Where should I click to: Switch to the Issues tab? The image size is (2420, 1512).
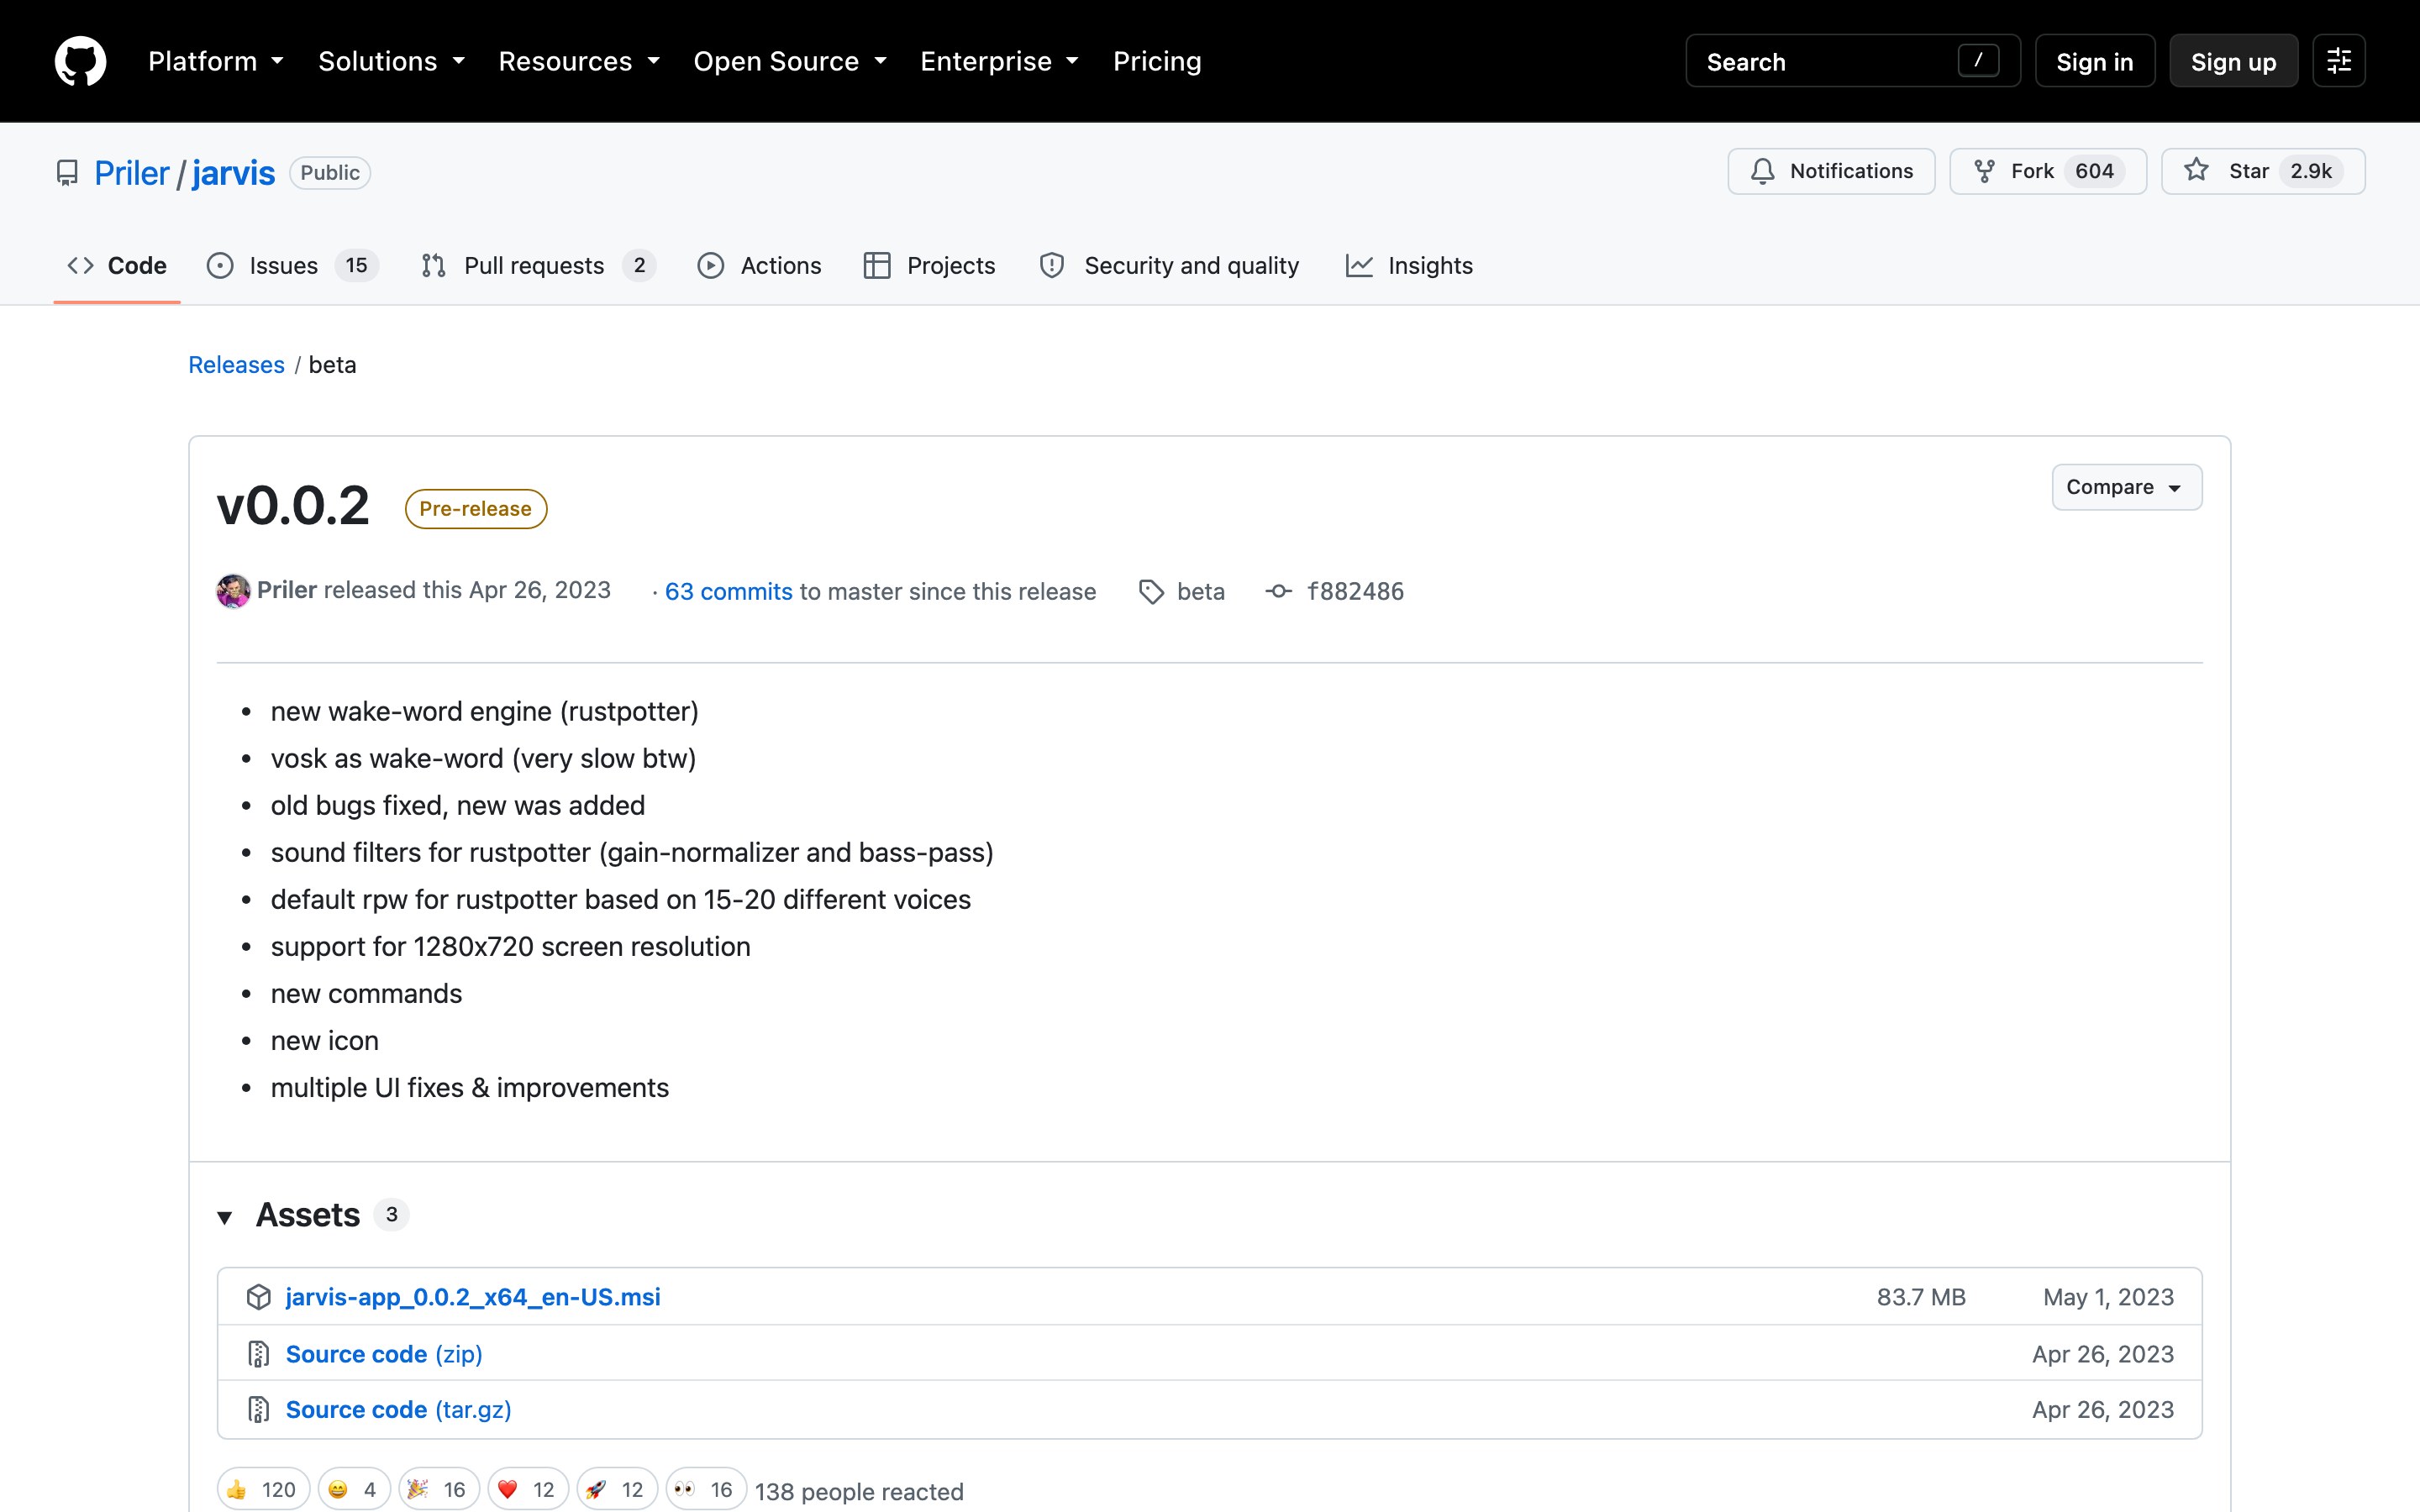pos(292,265)
